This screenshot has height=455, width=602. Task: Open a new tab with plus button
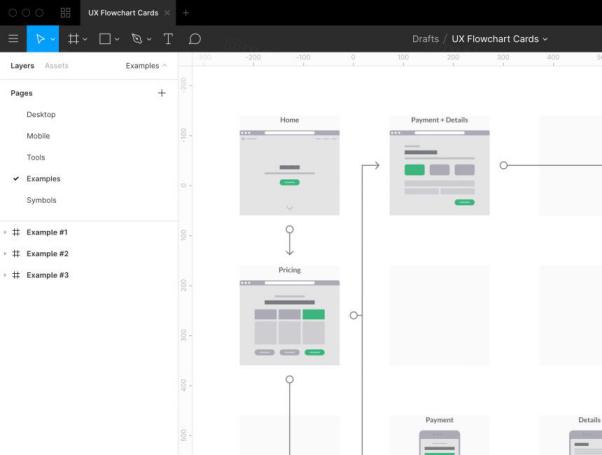[x=186, y=13]
